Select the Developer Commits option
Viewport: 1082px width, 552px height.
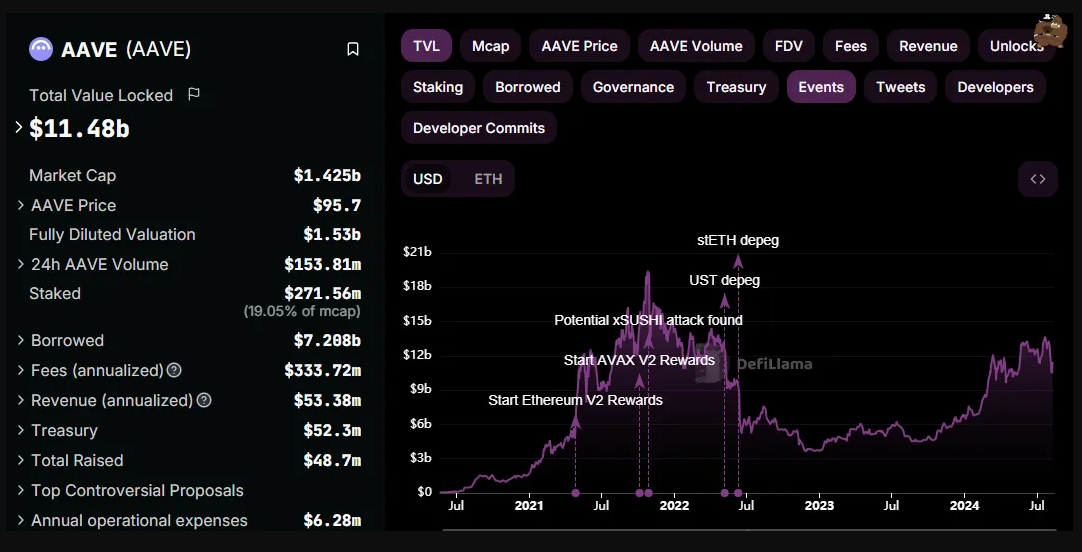tap(479, 128)
